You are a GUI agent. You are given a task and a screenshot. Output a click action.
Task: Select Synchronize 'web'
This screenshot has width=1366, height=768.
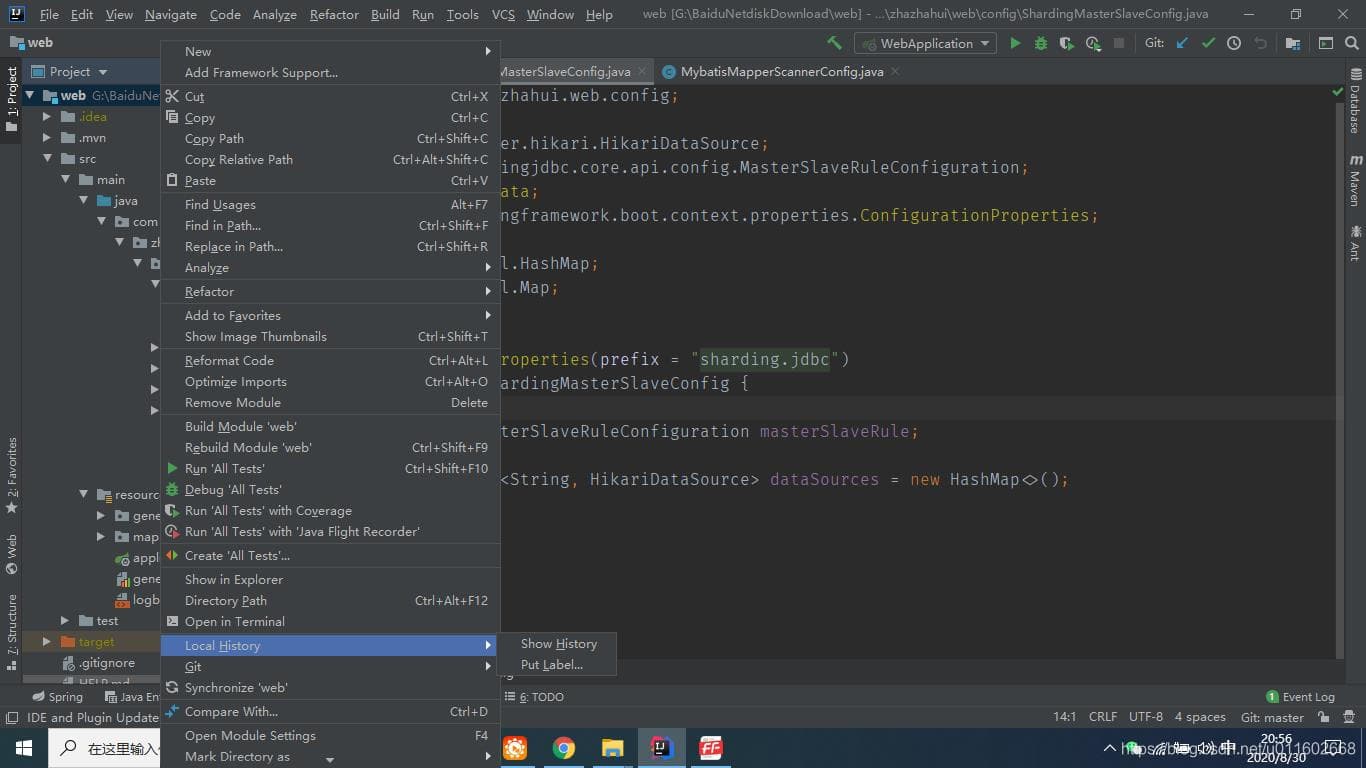tap(330, 688)
